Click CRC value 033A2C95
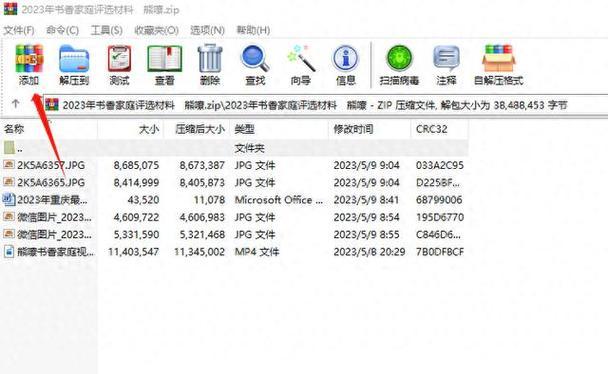 click(x=440, y=165)
